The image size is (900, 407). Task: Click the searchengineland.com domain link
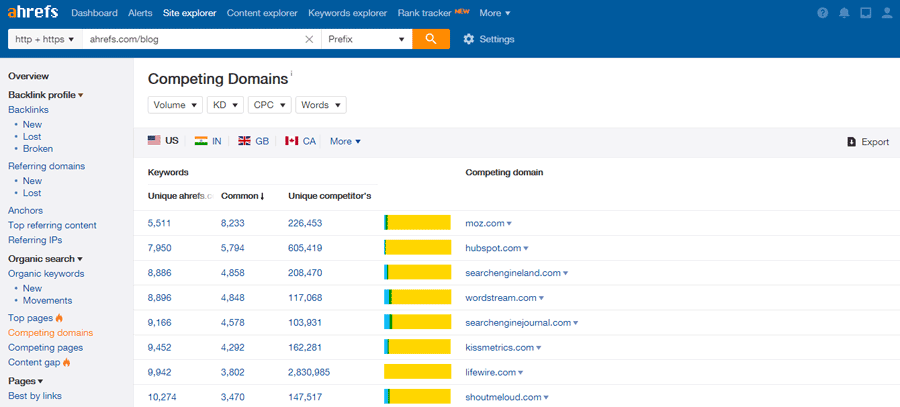[x=513, y=273]
